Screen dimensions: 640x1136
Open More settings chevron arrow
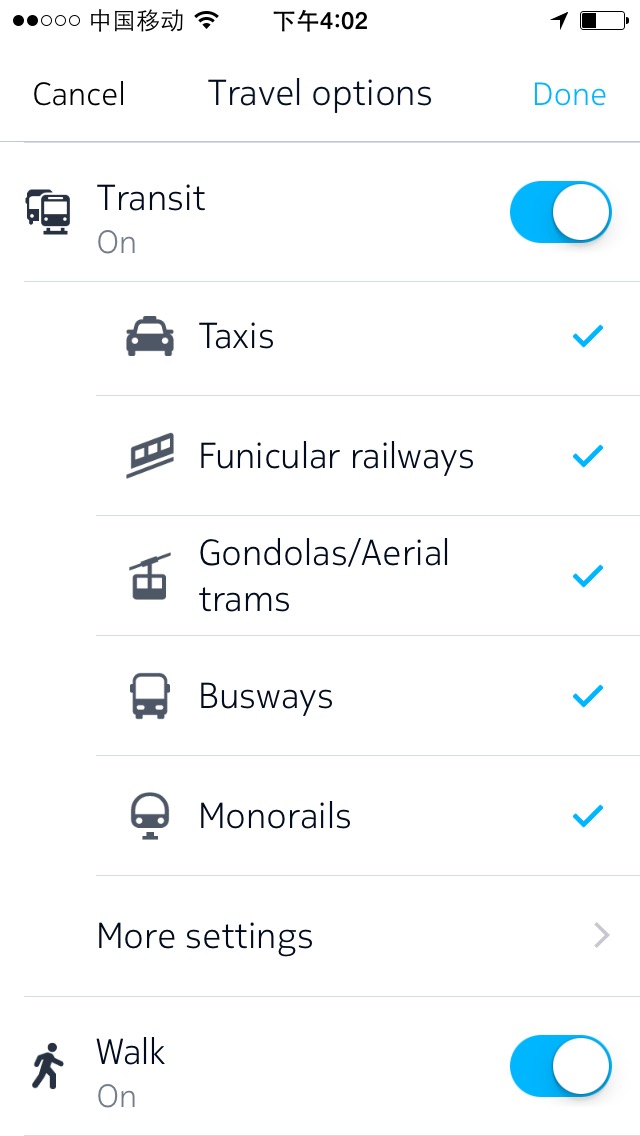click(x=602, y=935)
